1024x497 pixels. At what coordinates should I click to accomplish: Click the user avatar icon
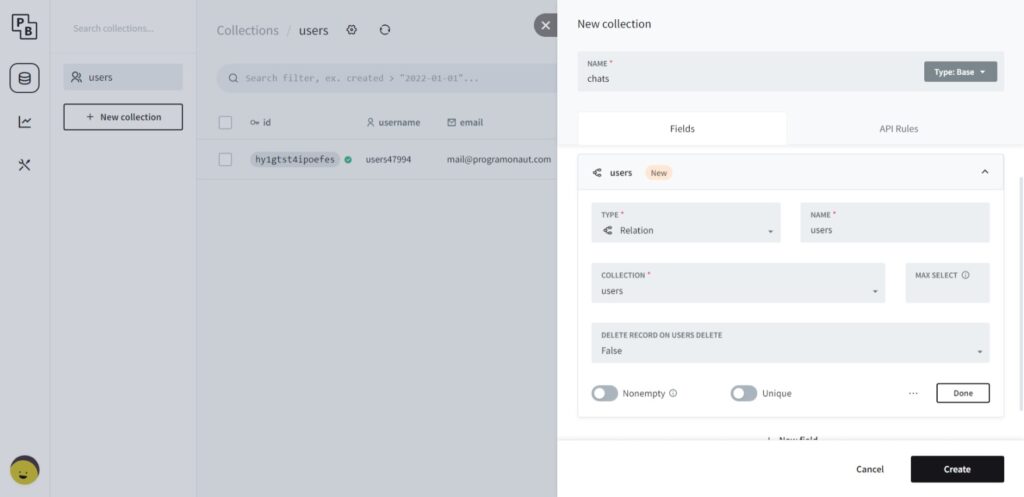click(24, 469)
